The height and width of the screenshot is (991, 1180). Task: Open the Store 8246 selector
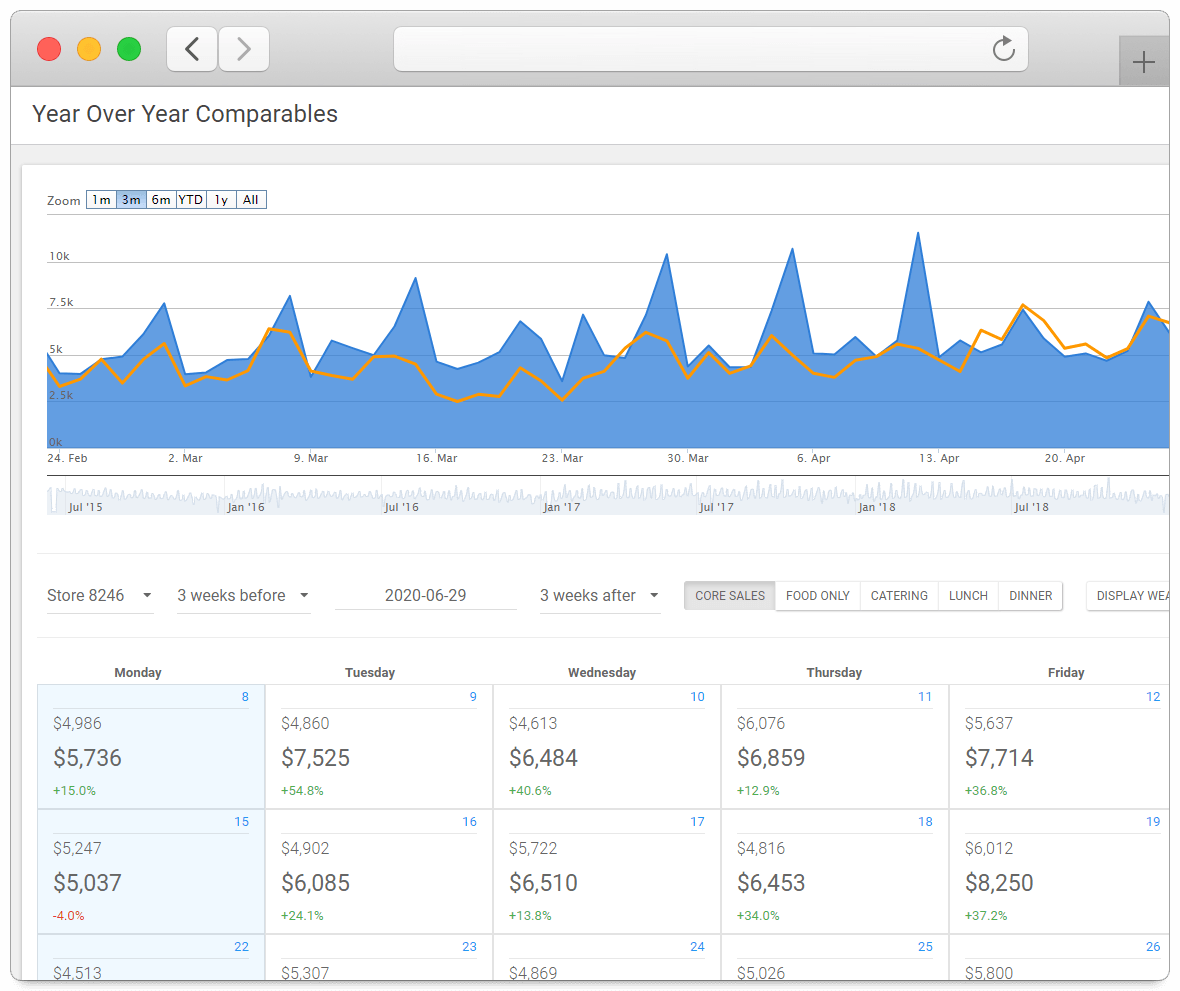coord(85,595)
